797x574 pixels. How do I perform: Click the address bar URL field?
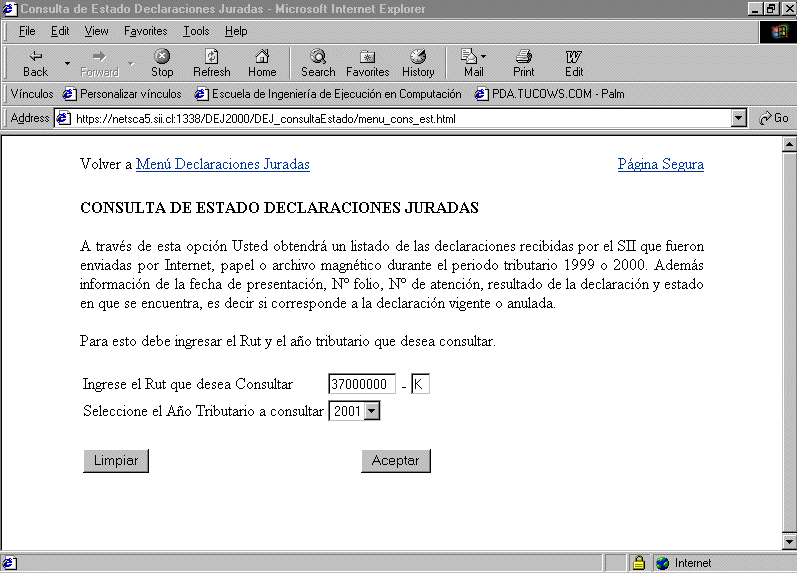(402, 118)
